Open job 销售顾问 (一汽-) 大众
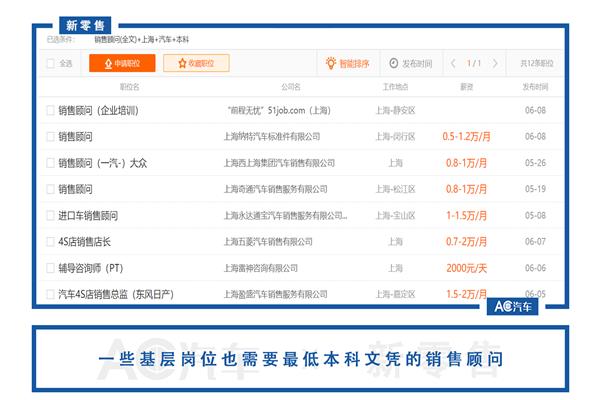This screenshot has width=600, height=400. [x=103, y=163]
